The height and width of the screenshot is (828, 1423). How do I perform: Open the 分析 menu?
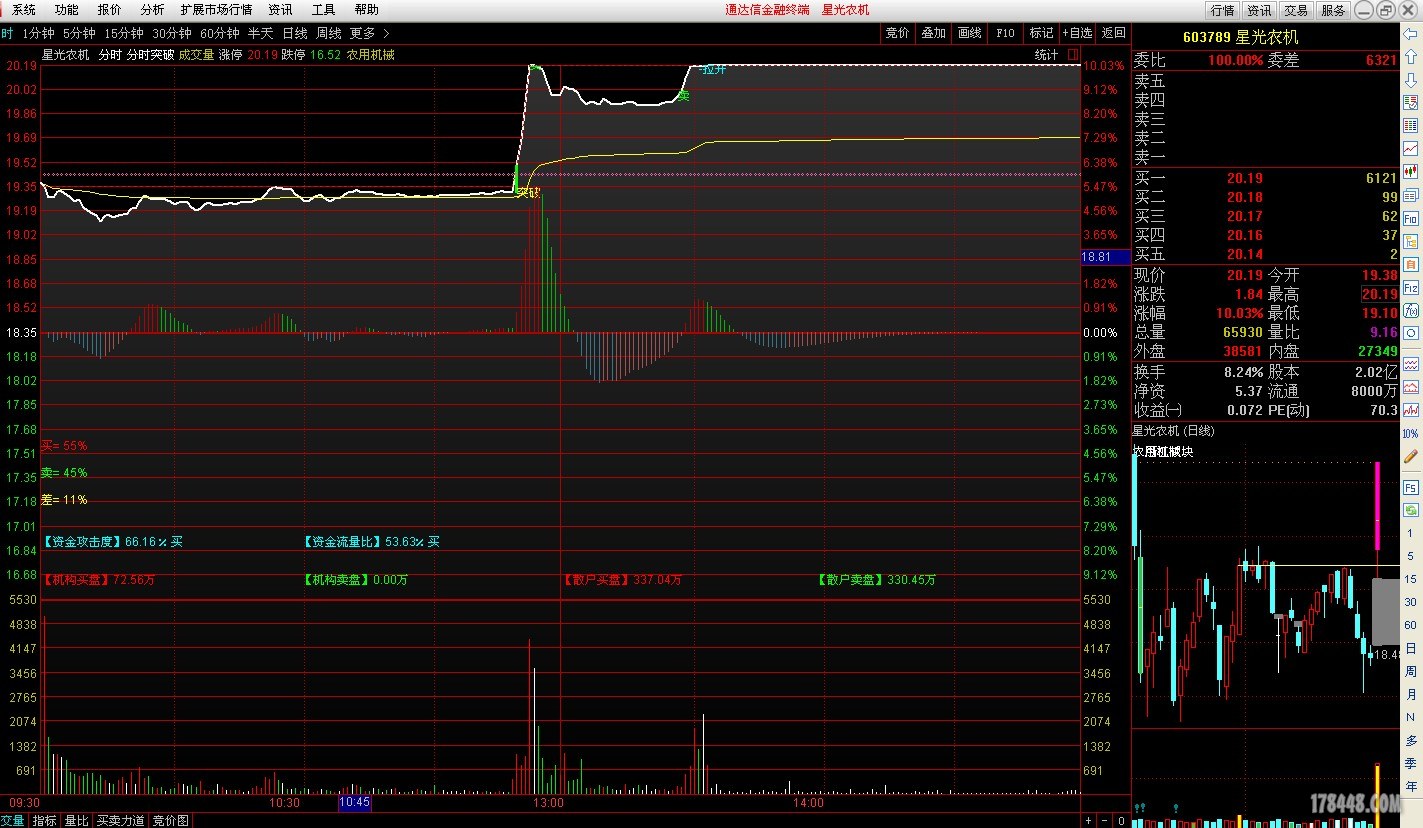coord(152,10)
